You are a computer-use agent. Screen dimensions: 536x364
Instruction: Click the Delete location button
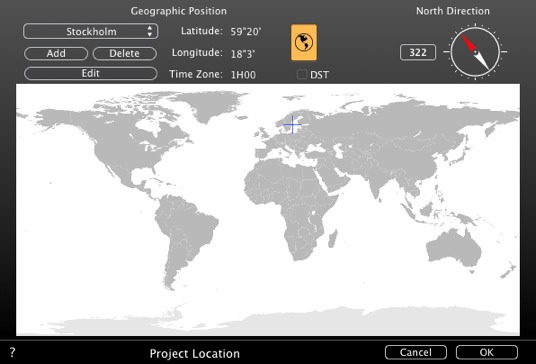(125, 54)
